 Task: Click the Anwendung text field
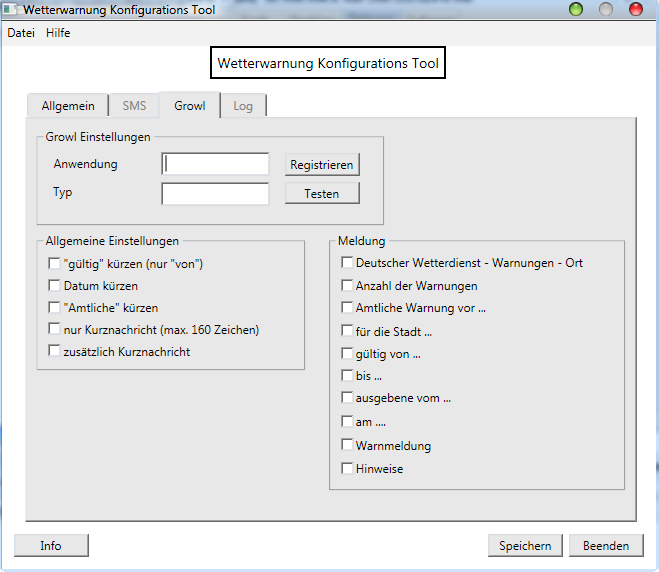(215, 164)
